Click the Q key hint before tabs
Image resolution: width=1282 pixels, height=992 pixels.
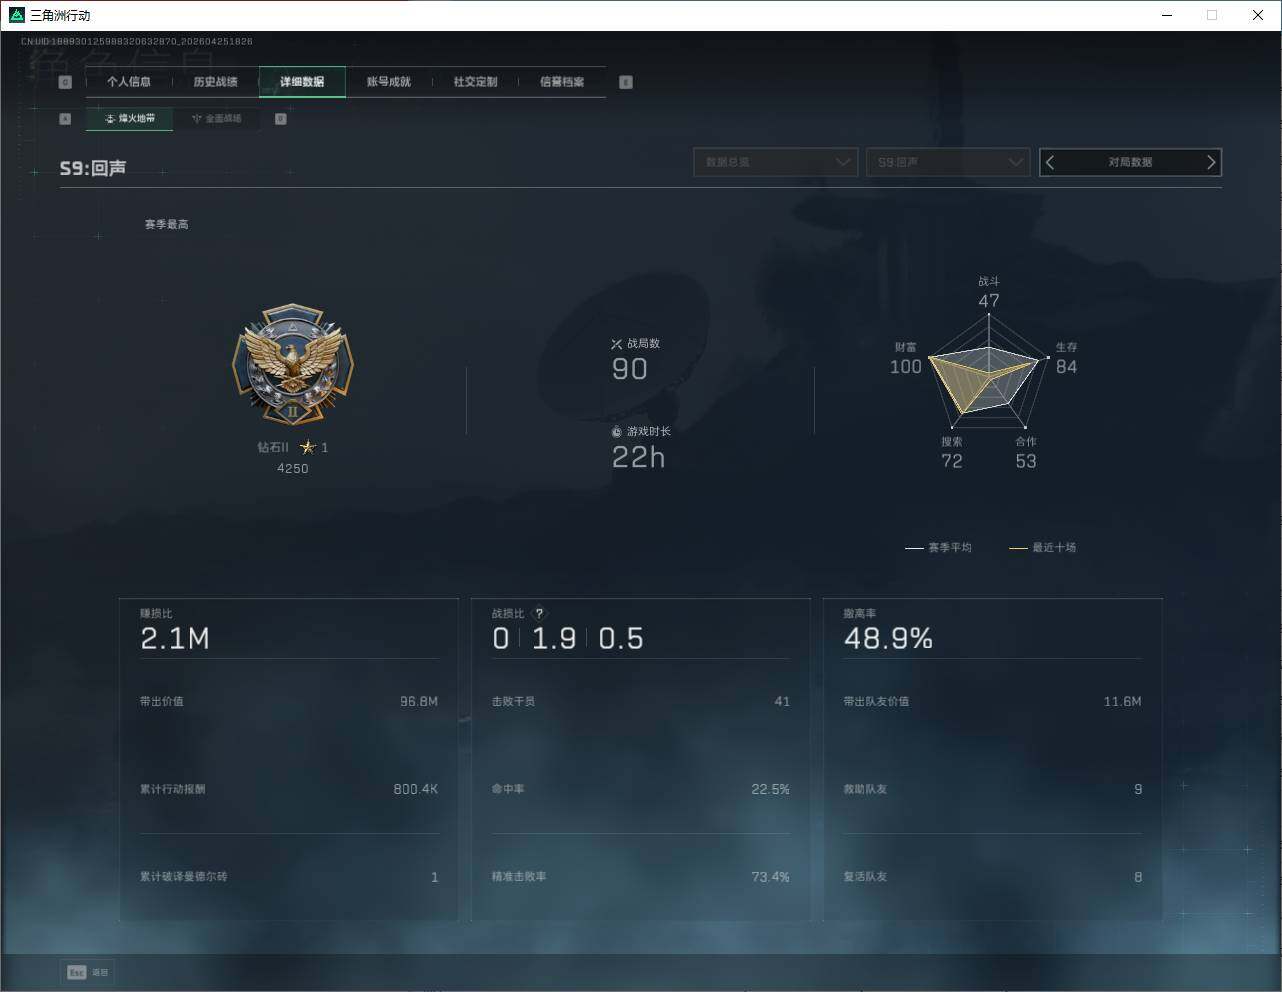[65, 82]
